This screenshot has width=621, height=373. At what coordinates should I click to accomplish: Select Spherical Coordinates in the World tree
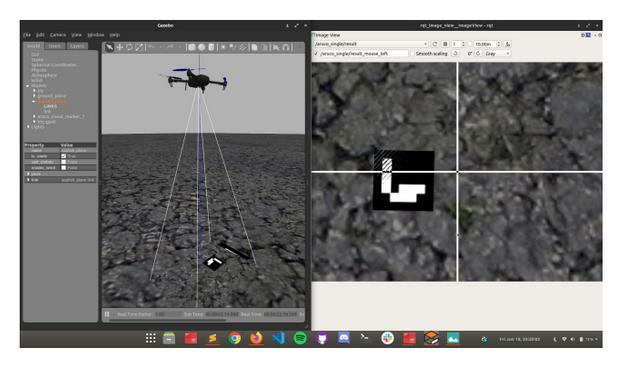coord(53,65)
